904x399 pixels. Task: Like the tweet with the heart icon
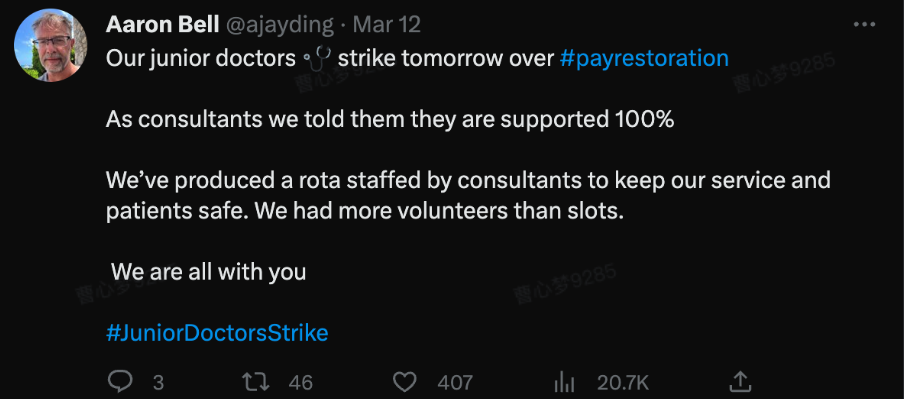click(x=404, y=382)
